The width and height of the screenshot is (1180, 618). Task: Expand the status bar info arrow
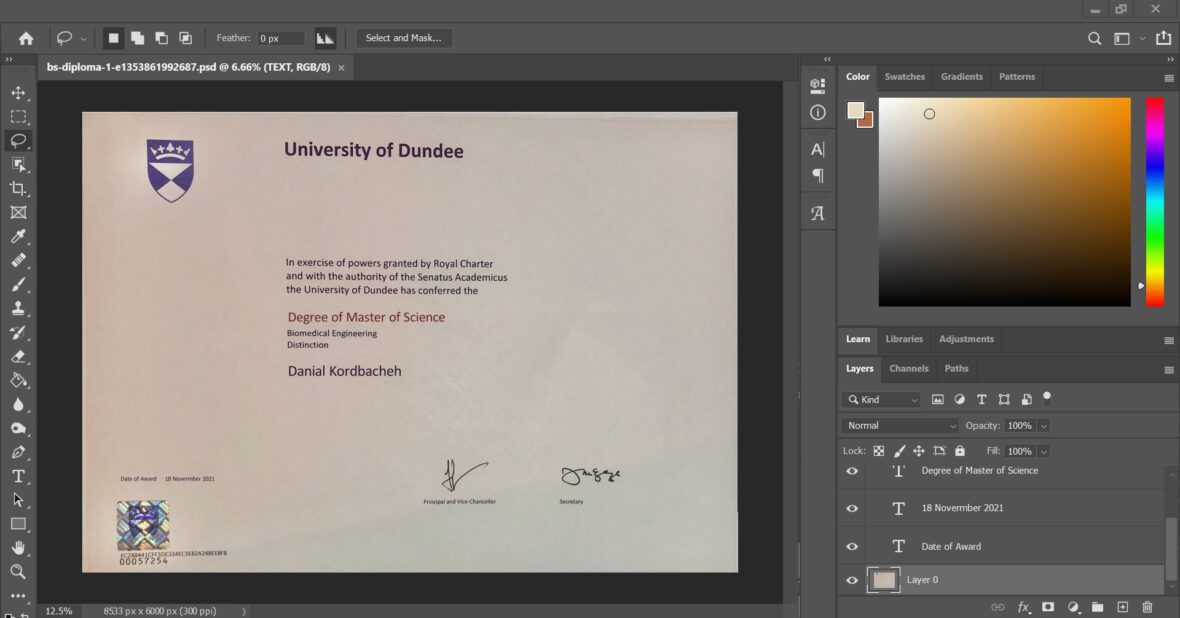point(244,611)
